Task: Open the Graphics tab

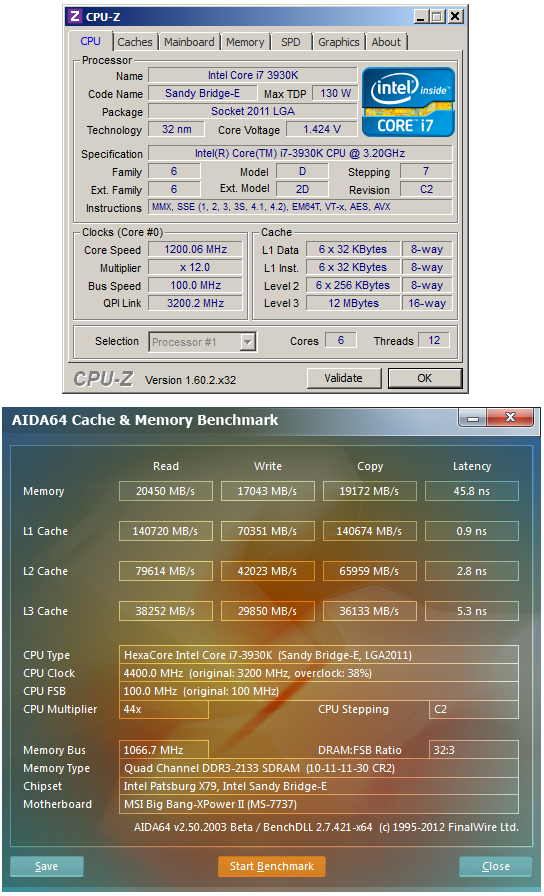Action: pyautogui.click(x=339, y=42)
